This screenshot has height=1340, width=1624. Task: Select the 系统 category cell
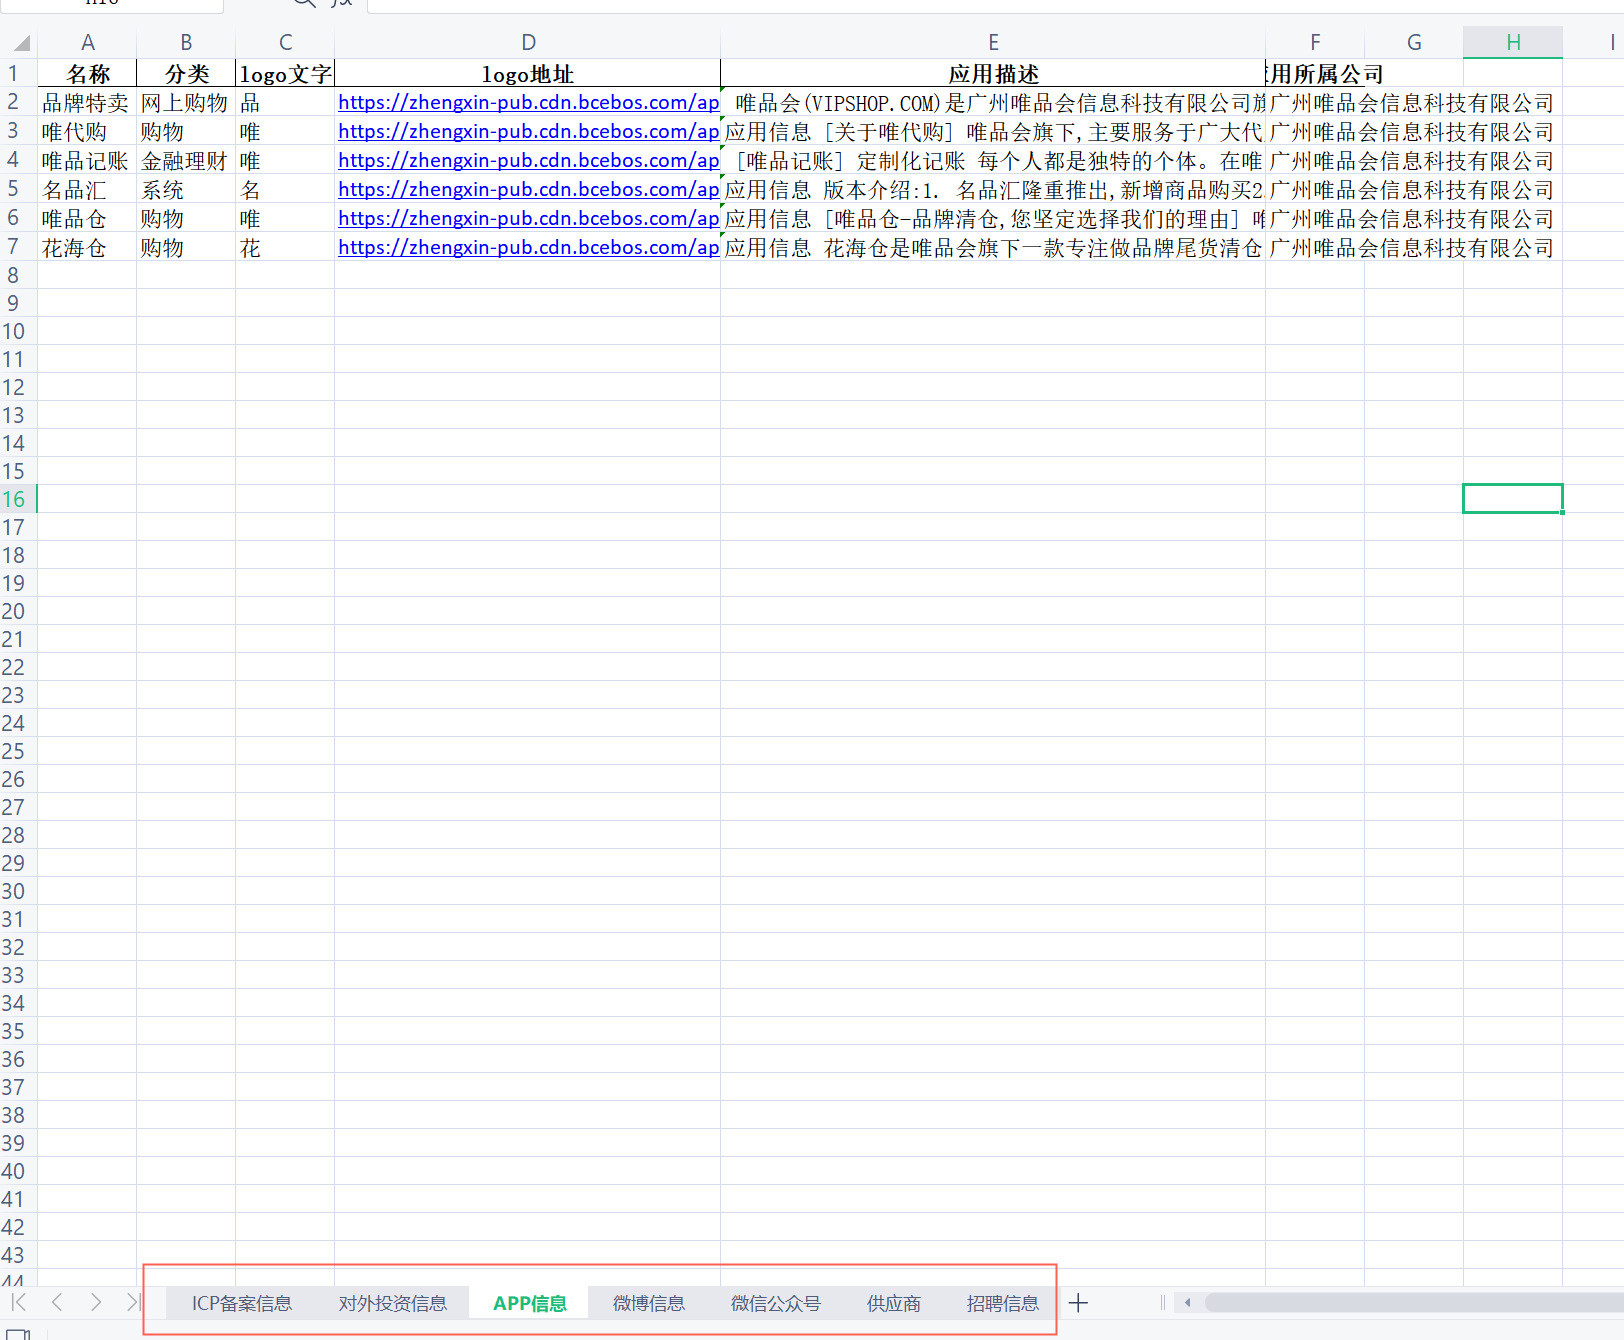click(186, 189)
